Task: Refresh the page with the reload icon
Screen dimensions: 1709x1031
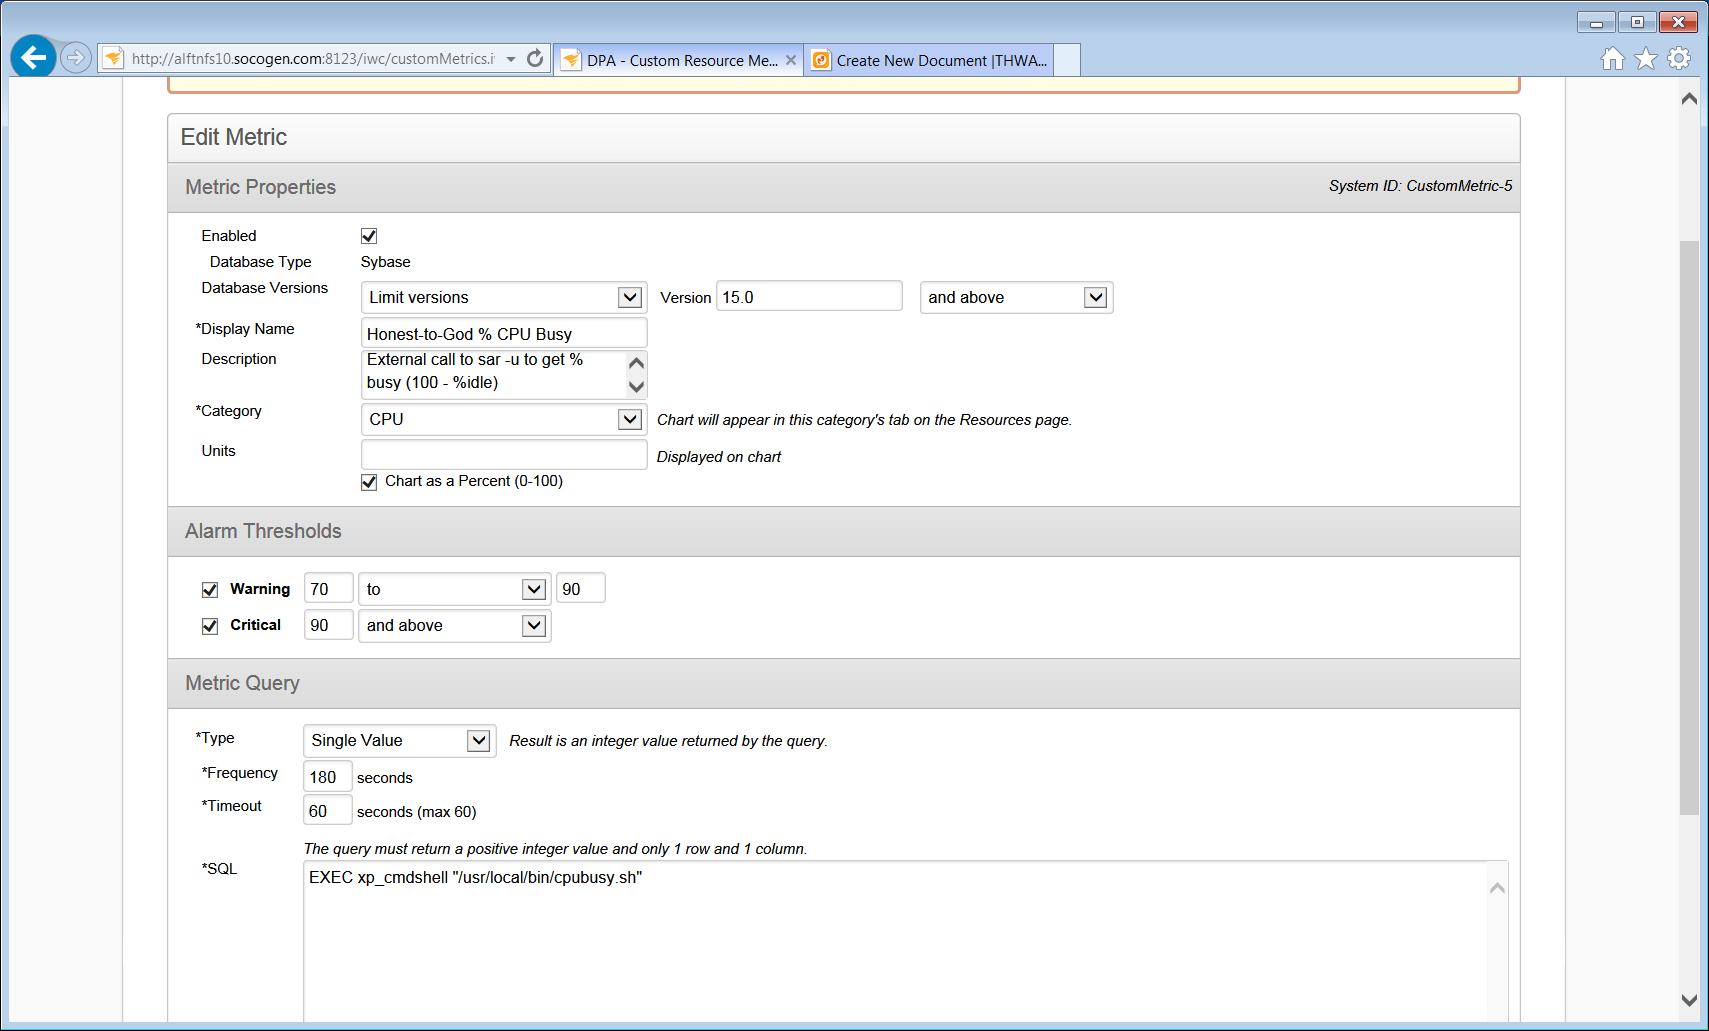Action: (x=535, y=59)
